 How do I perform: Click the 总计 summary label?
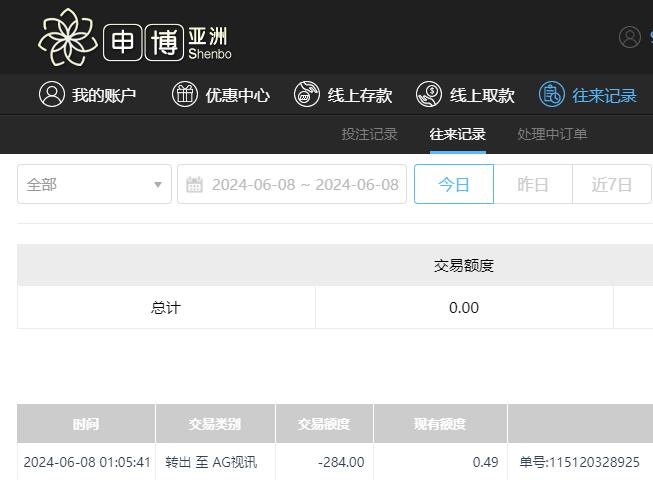click(x=166, y=308)
